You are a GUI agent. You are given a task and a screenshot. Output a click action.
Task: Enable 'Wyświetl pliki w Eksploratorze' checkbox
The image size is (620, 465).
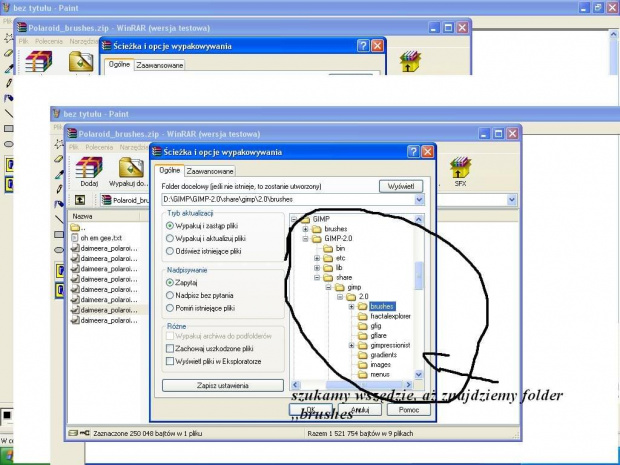[x=170, y=361]
